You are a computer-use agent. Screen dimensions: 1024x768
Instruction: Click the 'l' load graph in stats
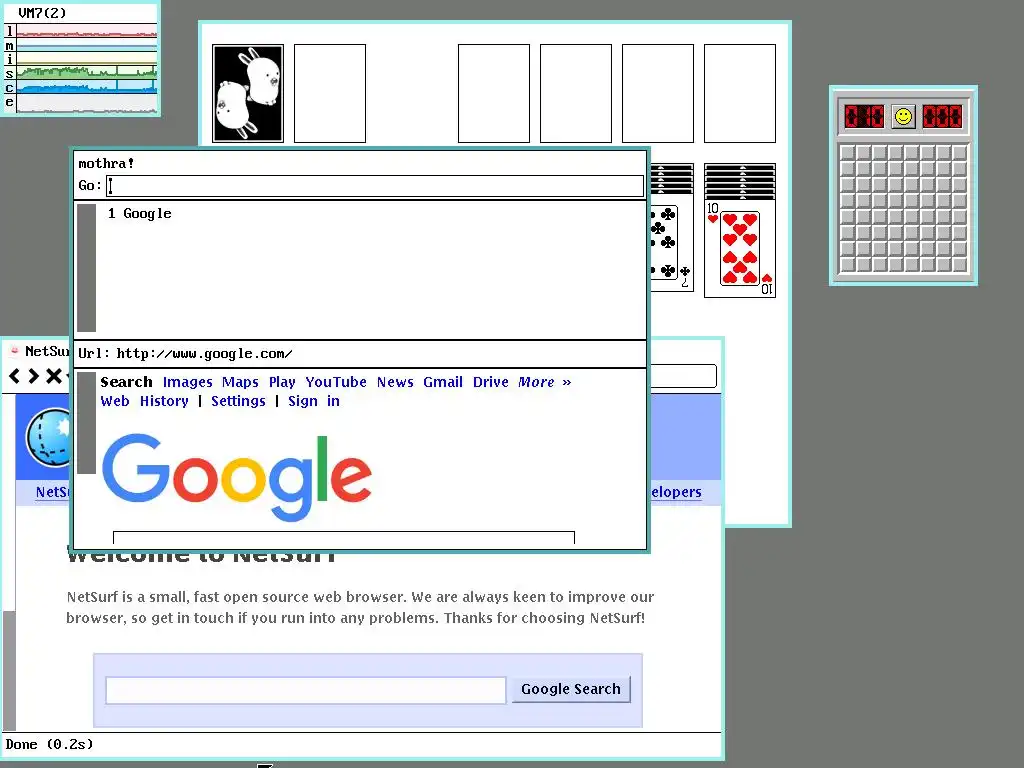(86, 31)
